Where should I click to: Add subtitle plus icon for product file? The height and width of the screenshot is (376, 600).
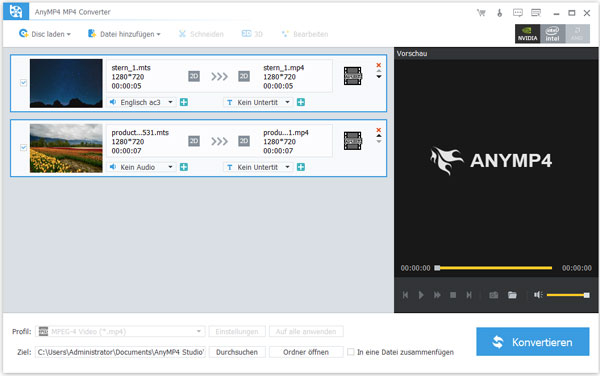(301, 167)
